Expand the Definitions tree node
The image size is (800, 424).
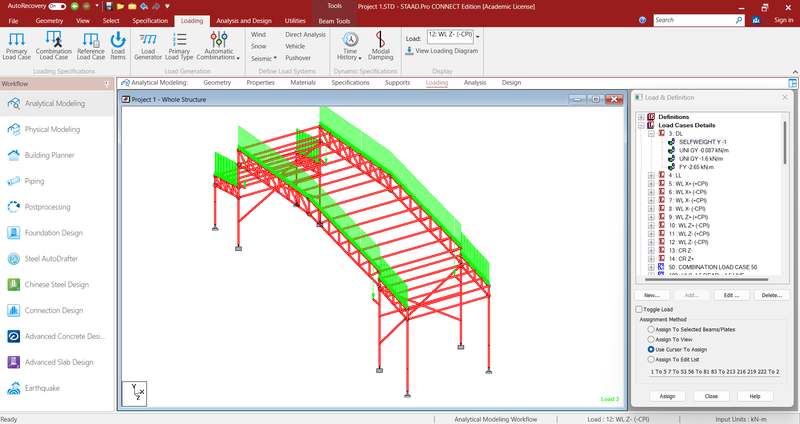tap(641, 117)
